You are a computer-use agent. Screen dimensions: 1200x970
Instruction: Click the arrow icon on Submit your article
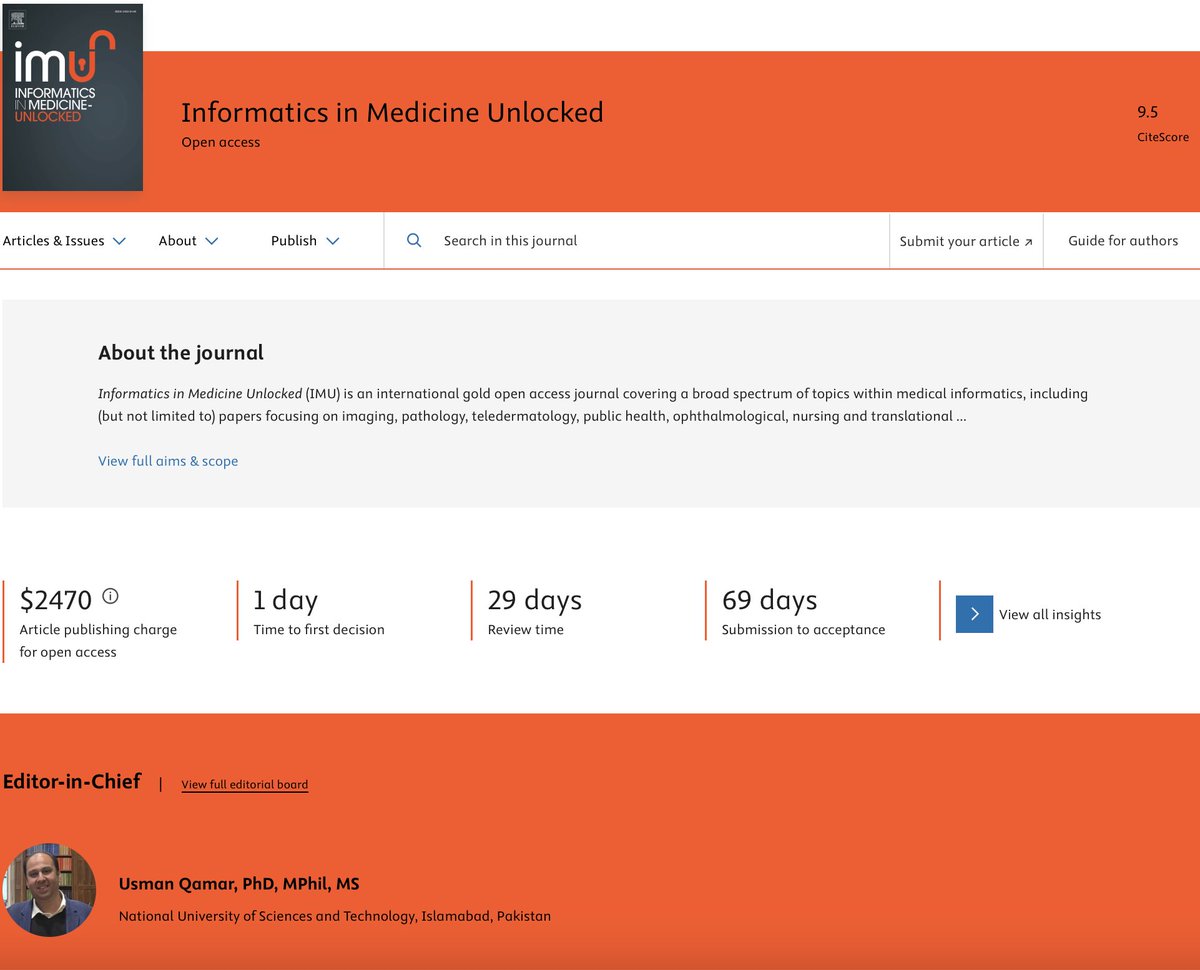(1028, 242)
